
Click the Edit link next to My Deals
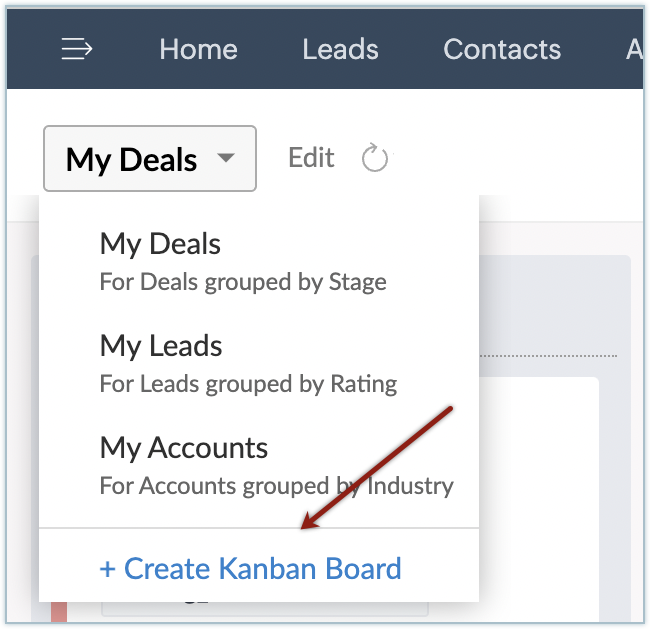pos(311,158)
